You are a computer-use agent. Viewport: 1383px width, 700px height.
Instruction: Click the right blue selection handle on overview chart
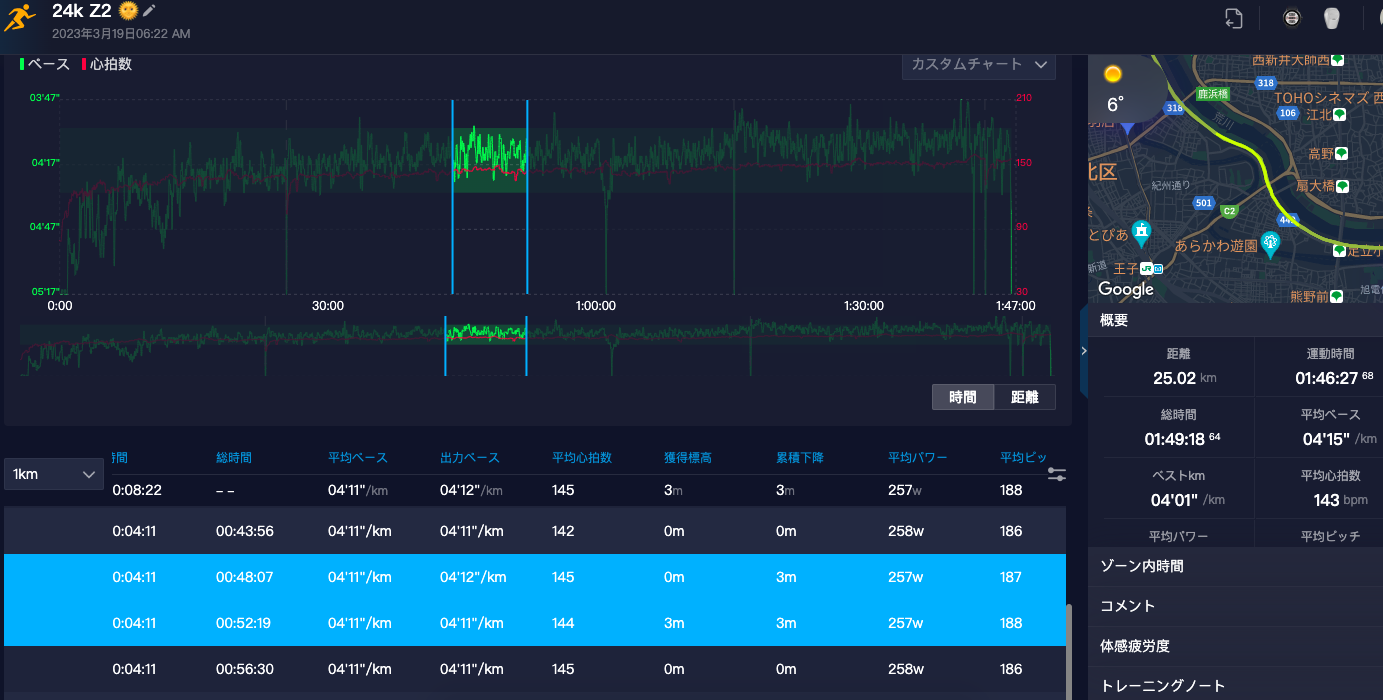[527, 346]
